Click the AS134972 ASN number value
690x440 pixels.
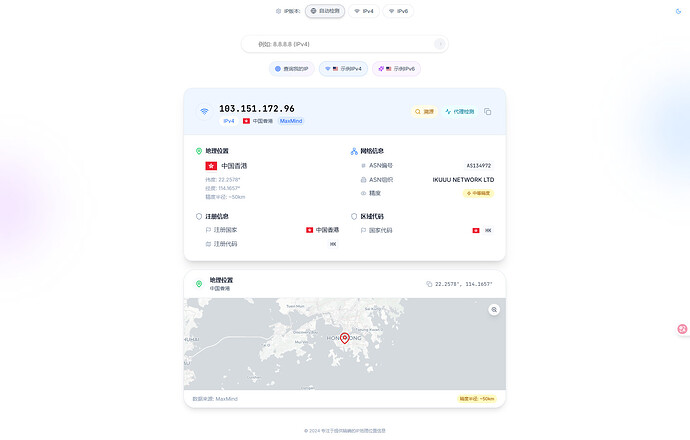(479, 166)
